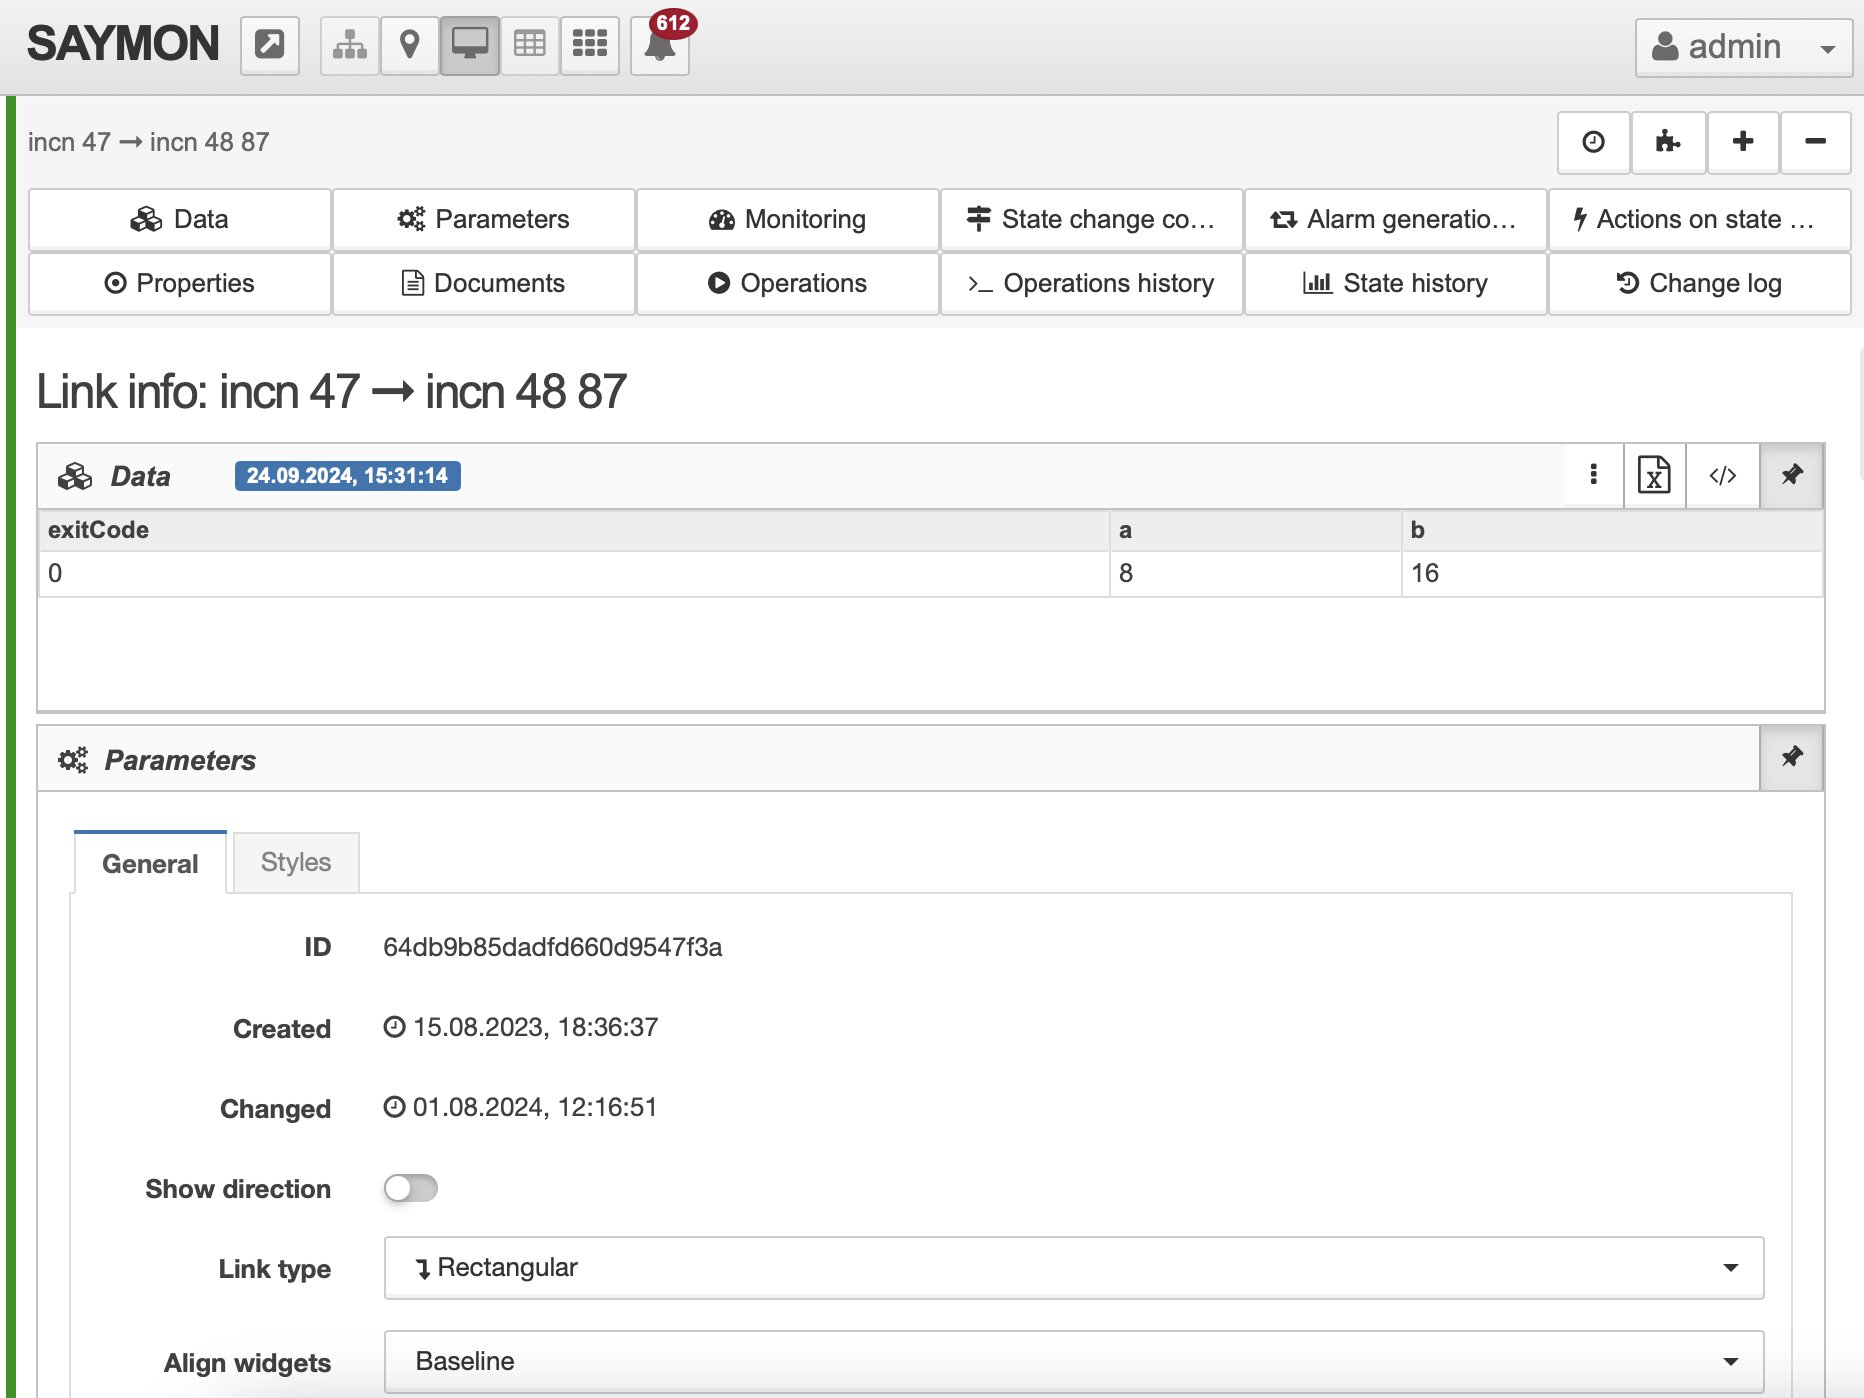
Task: Open the Link type Rectangular dropdown
Action: click(1074, 1268)
